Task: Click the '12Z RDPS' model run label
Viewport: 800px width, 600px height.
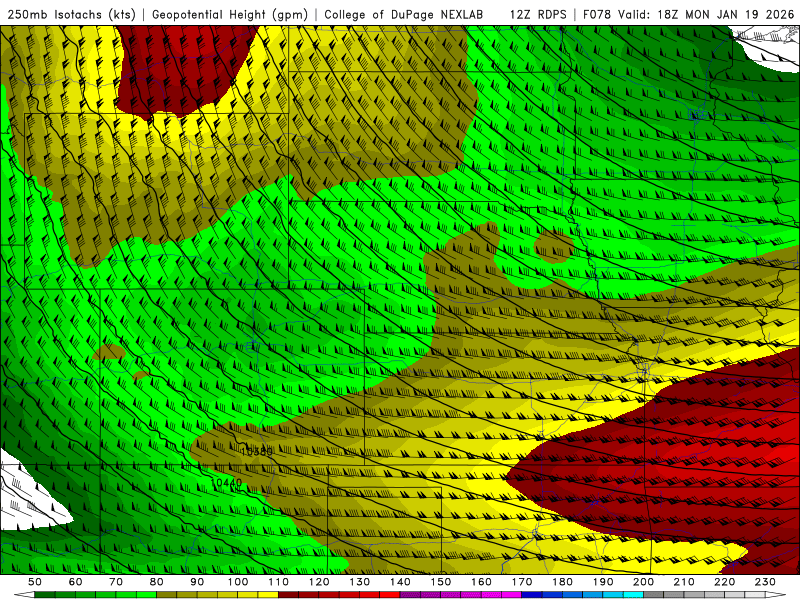Action: [x=538, y=14]
